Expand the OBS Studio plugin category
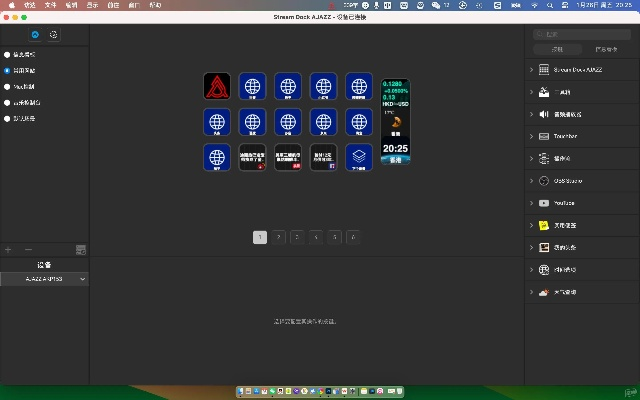Image resolution: width=640 pixels, height=400 pixels. [530, 181]
